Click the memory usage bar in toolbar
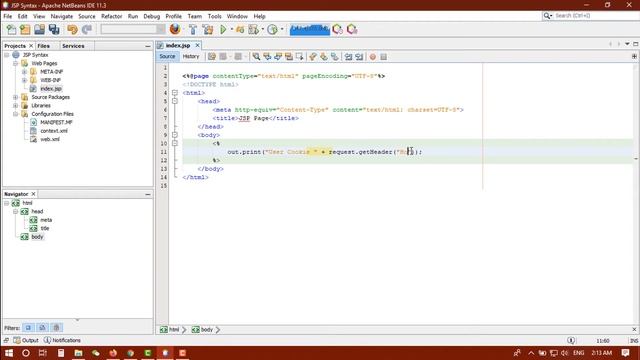The image size is (640, 360). (x=310, y=29)
